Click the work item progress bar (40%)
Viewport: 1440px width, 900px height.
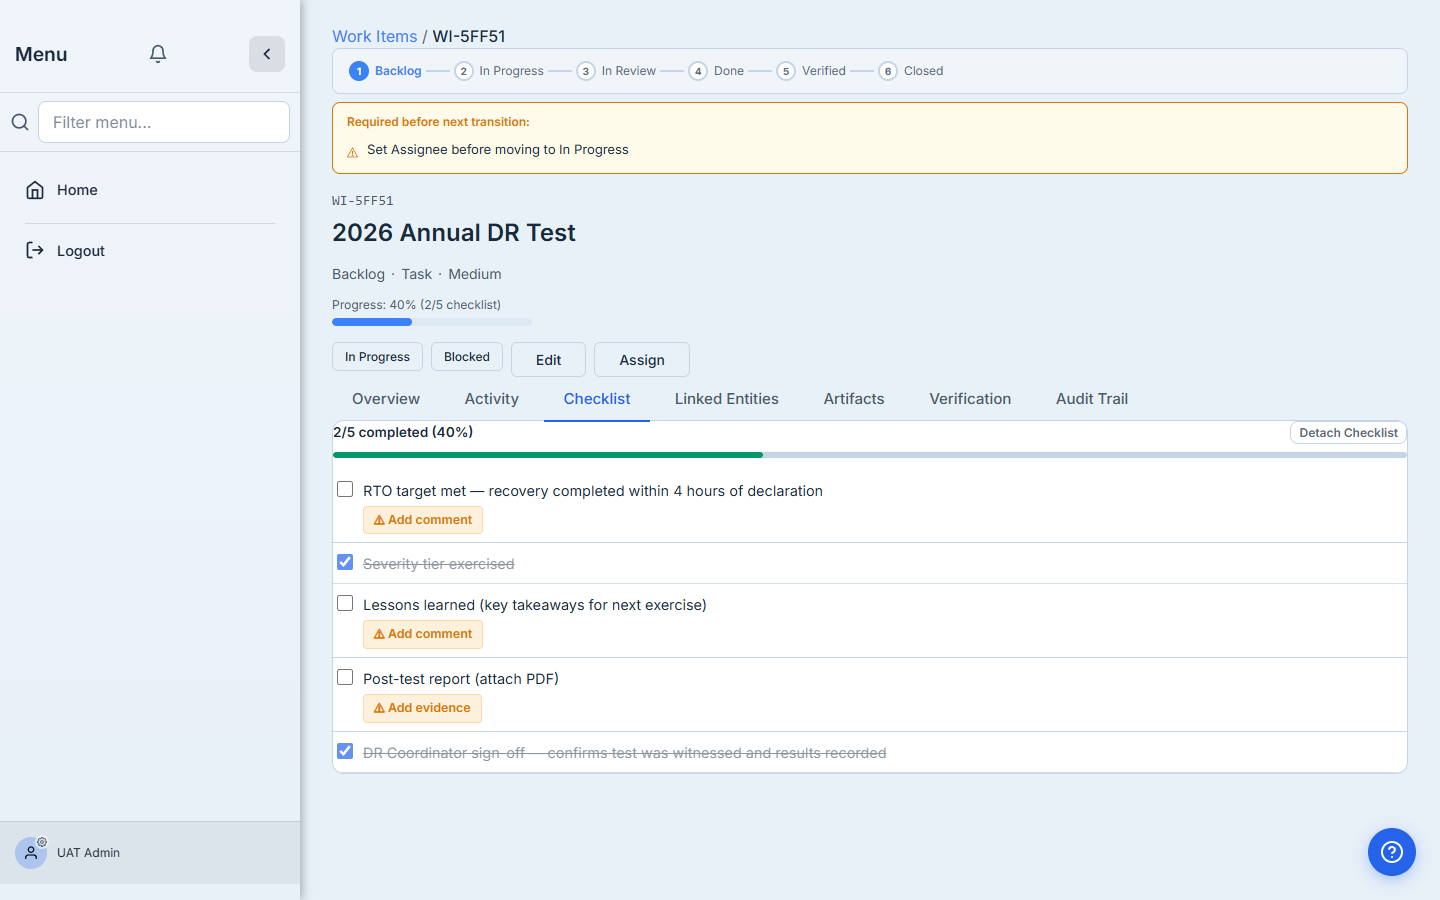(432, 322)
